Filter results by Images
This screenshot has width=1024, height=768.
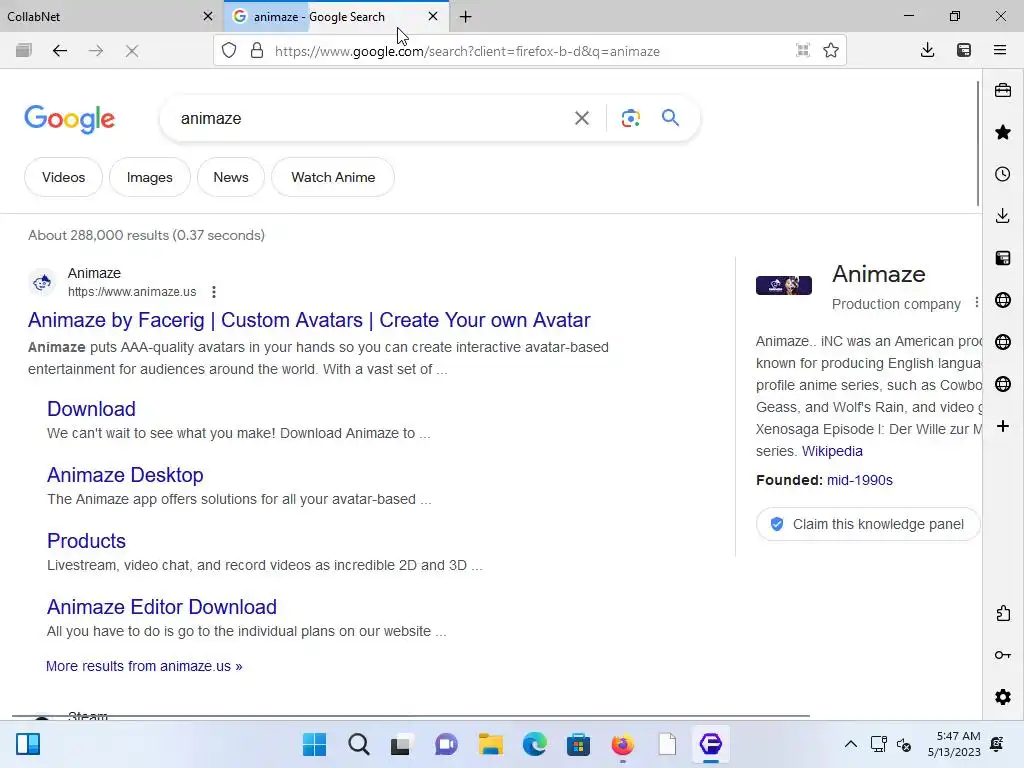coord(150,177)
